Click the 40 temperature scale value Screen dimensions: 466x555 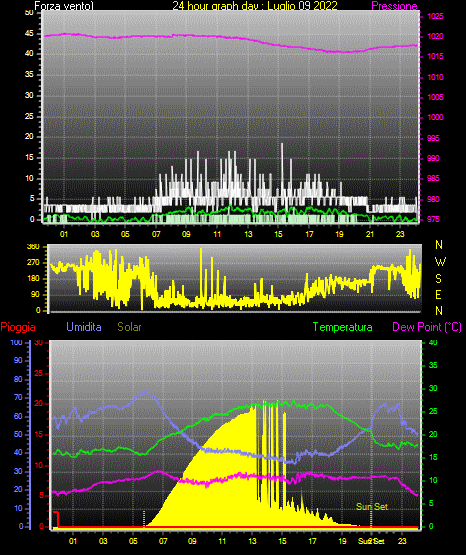(433, 342)
